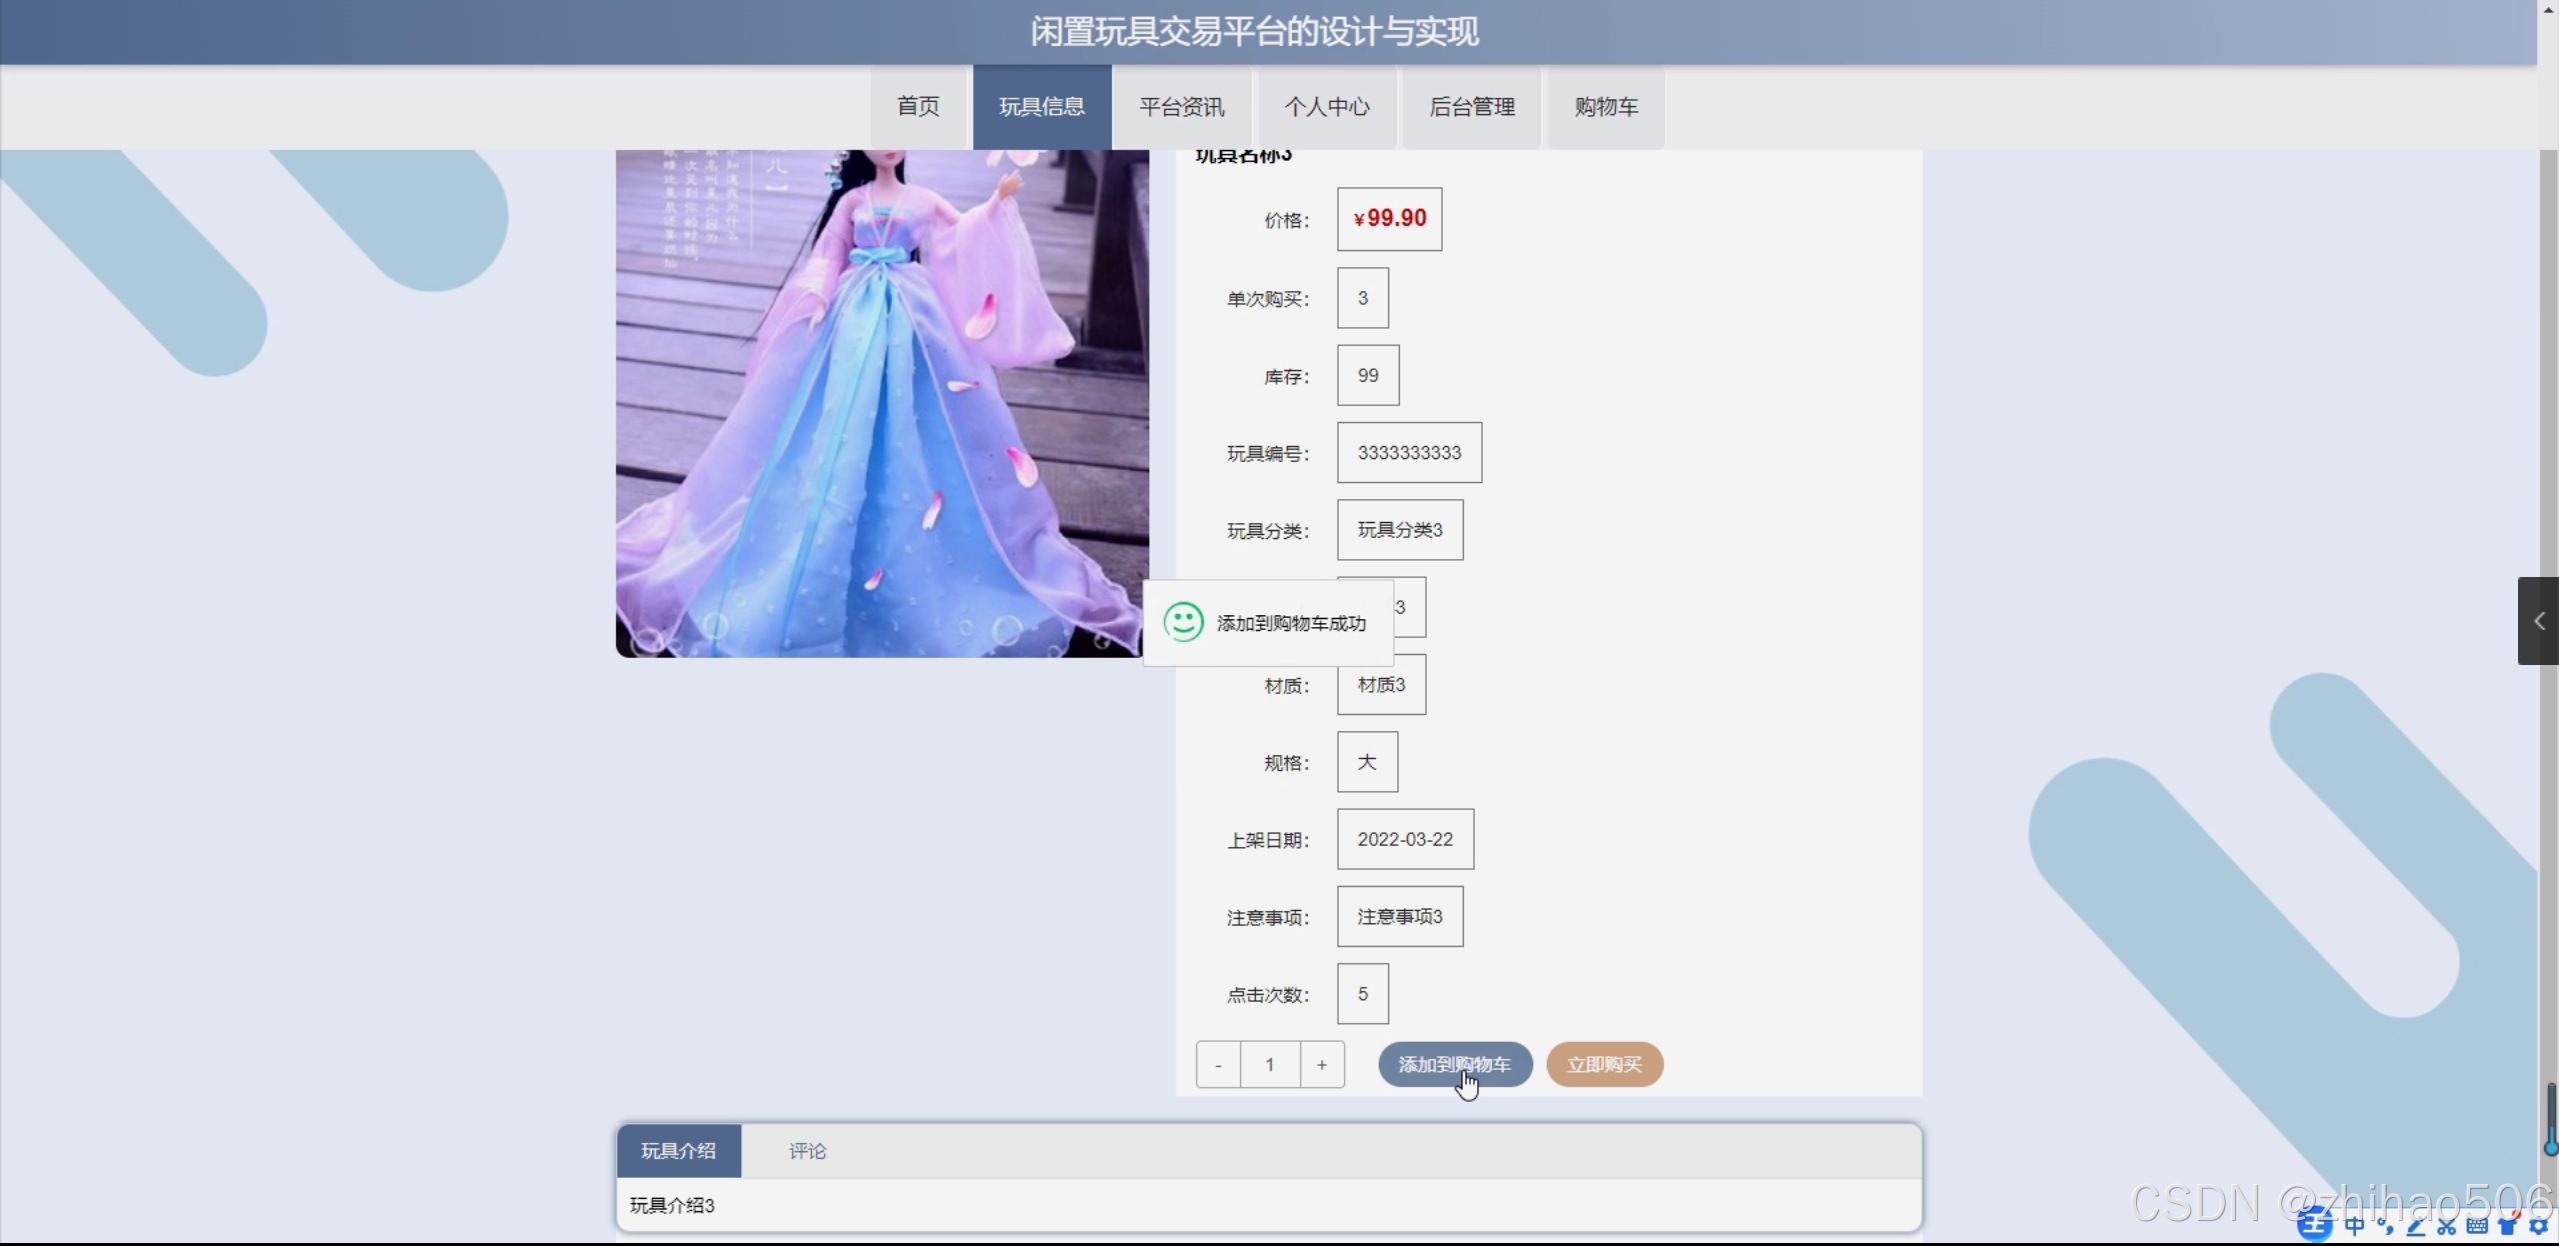The width and height of the screenshot is (2559, 1246).
Task: Click the 添加到购物车 button
Action: coord(1455,1065)
